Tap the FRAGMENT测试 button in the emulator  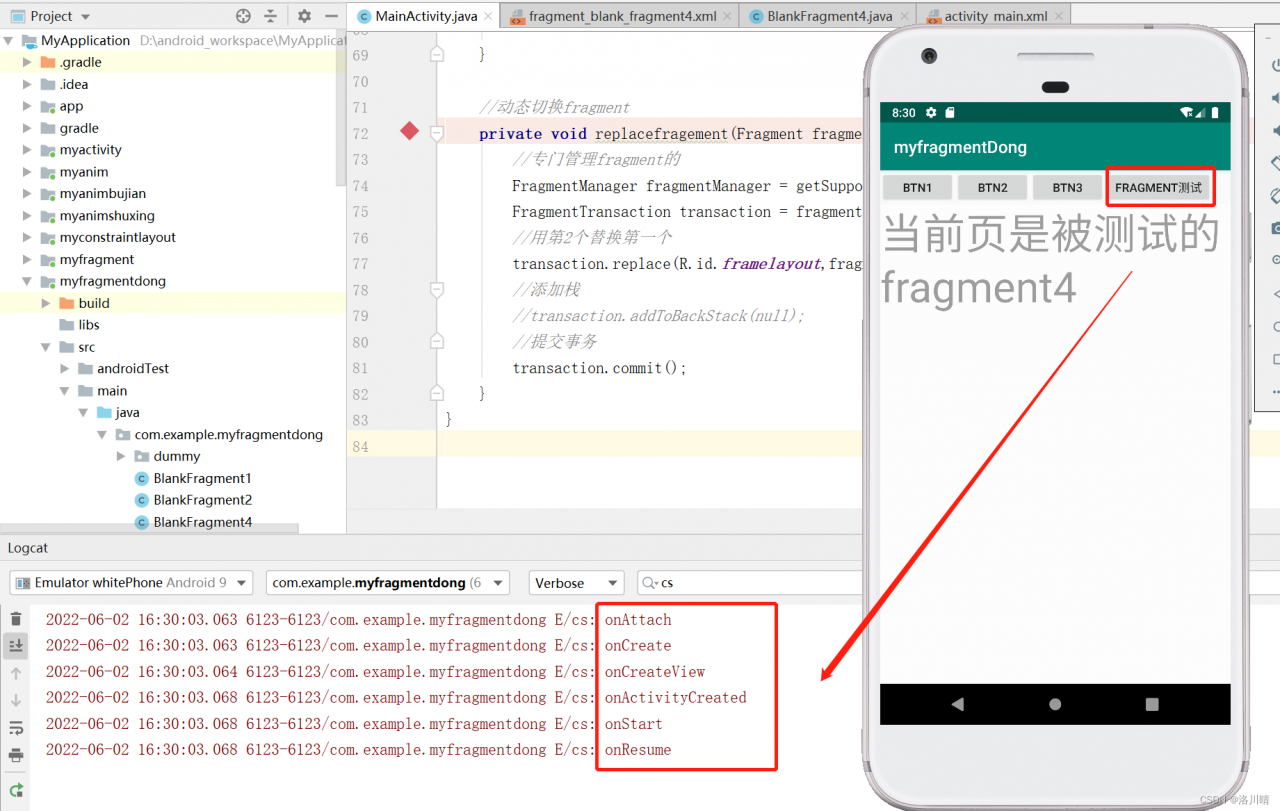[x=1159, y=187]
